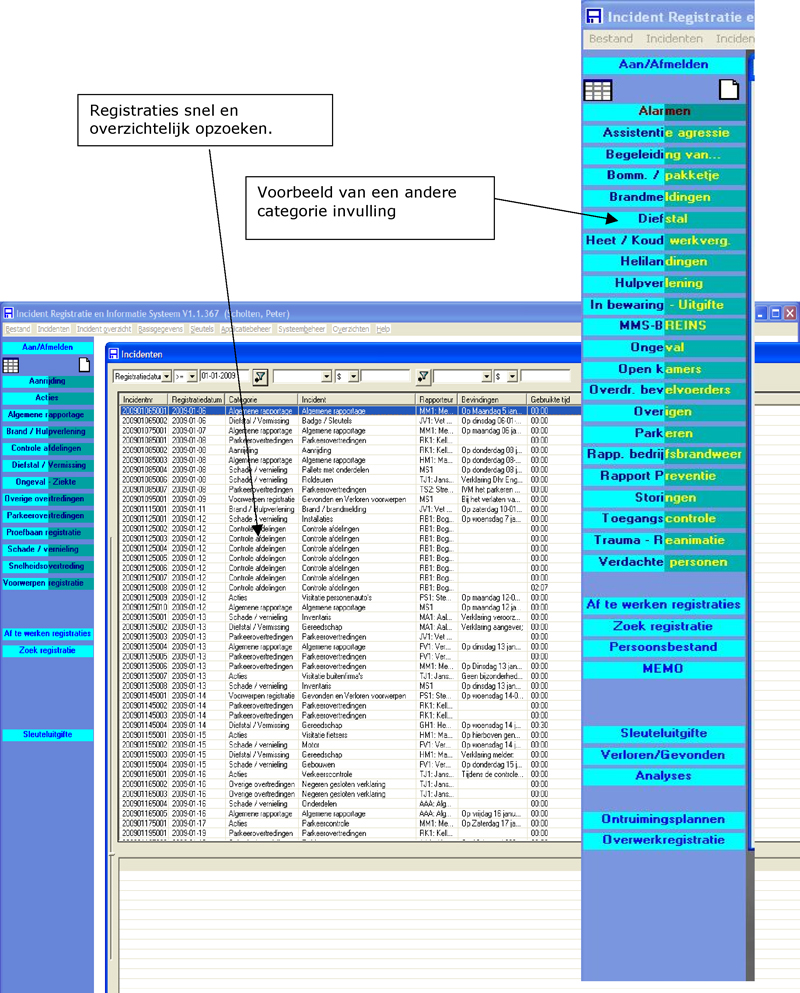Select incident number 200901065001 row
The width and height of the screenshot is (800, 993).
click(350, 411)
